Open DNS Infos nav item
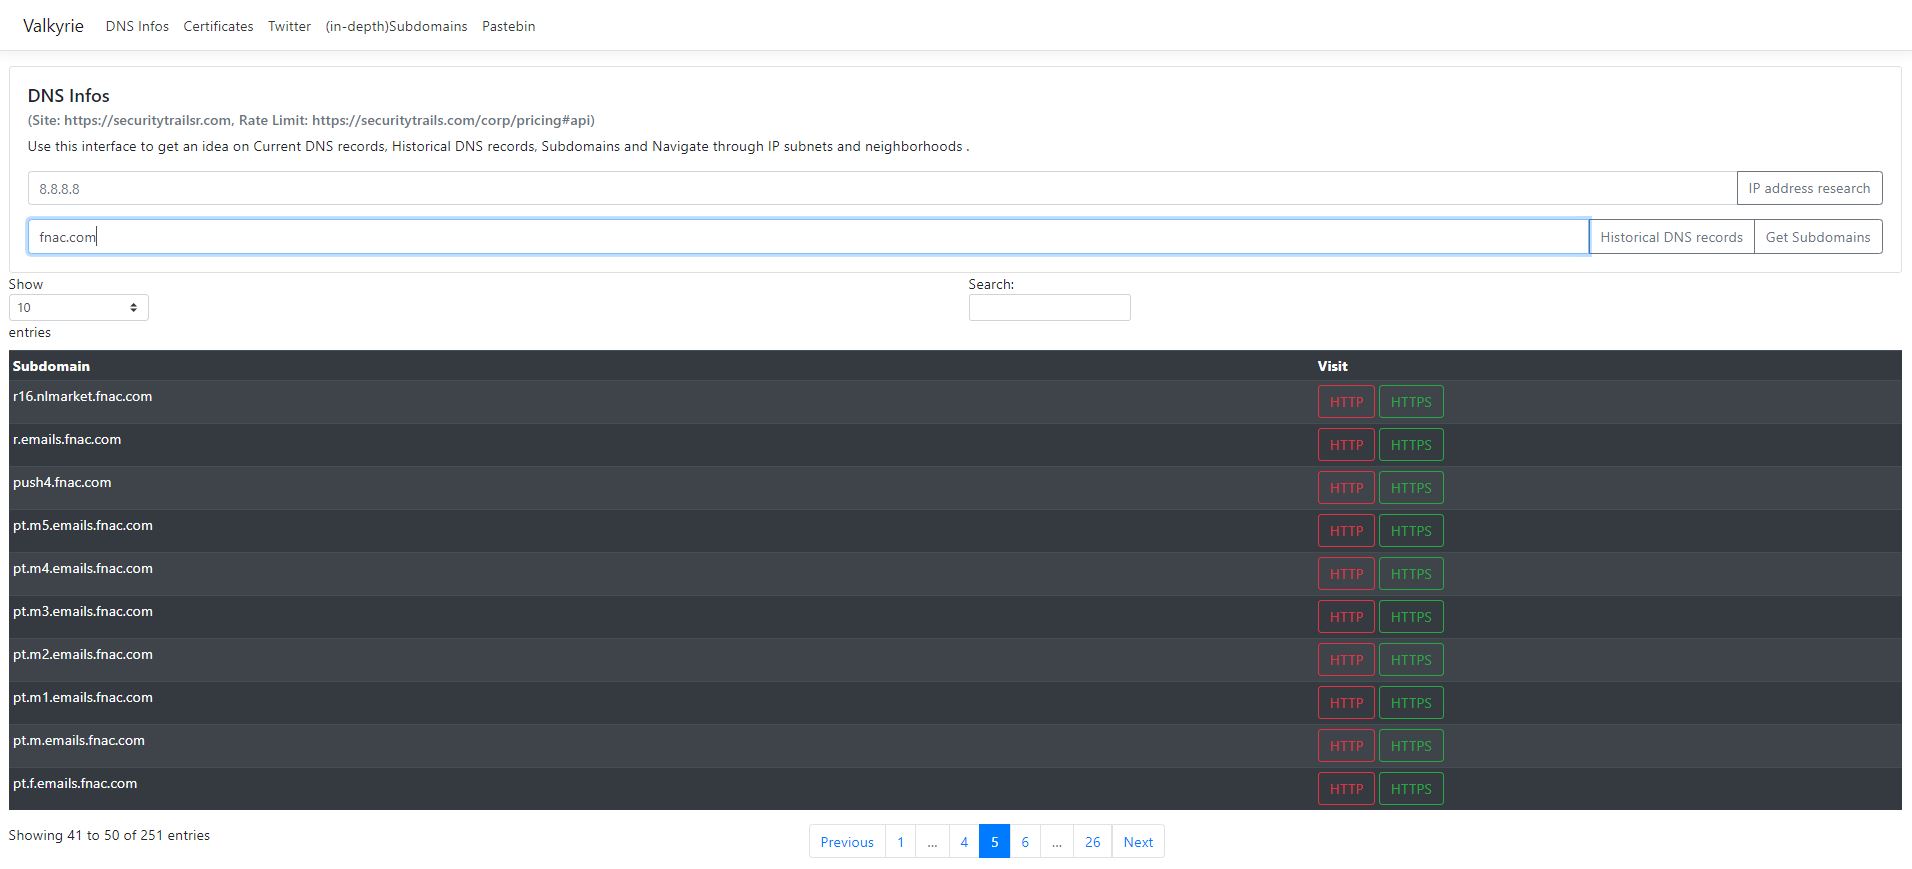Viewport: 1912px width, 869px height. tap(137, 26)
